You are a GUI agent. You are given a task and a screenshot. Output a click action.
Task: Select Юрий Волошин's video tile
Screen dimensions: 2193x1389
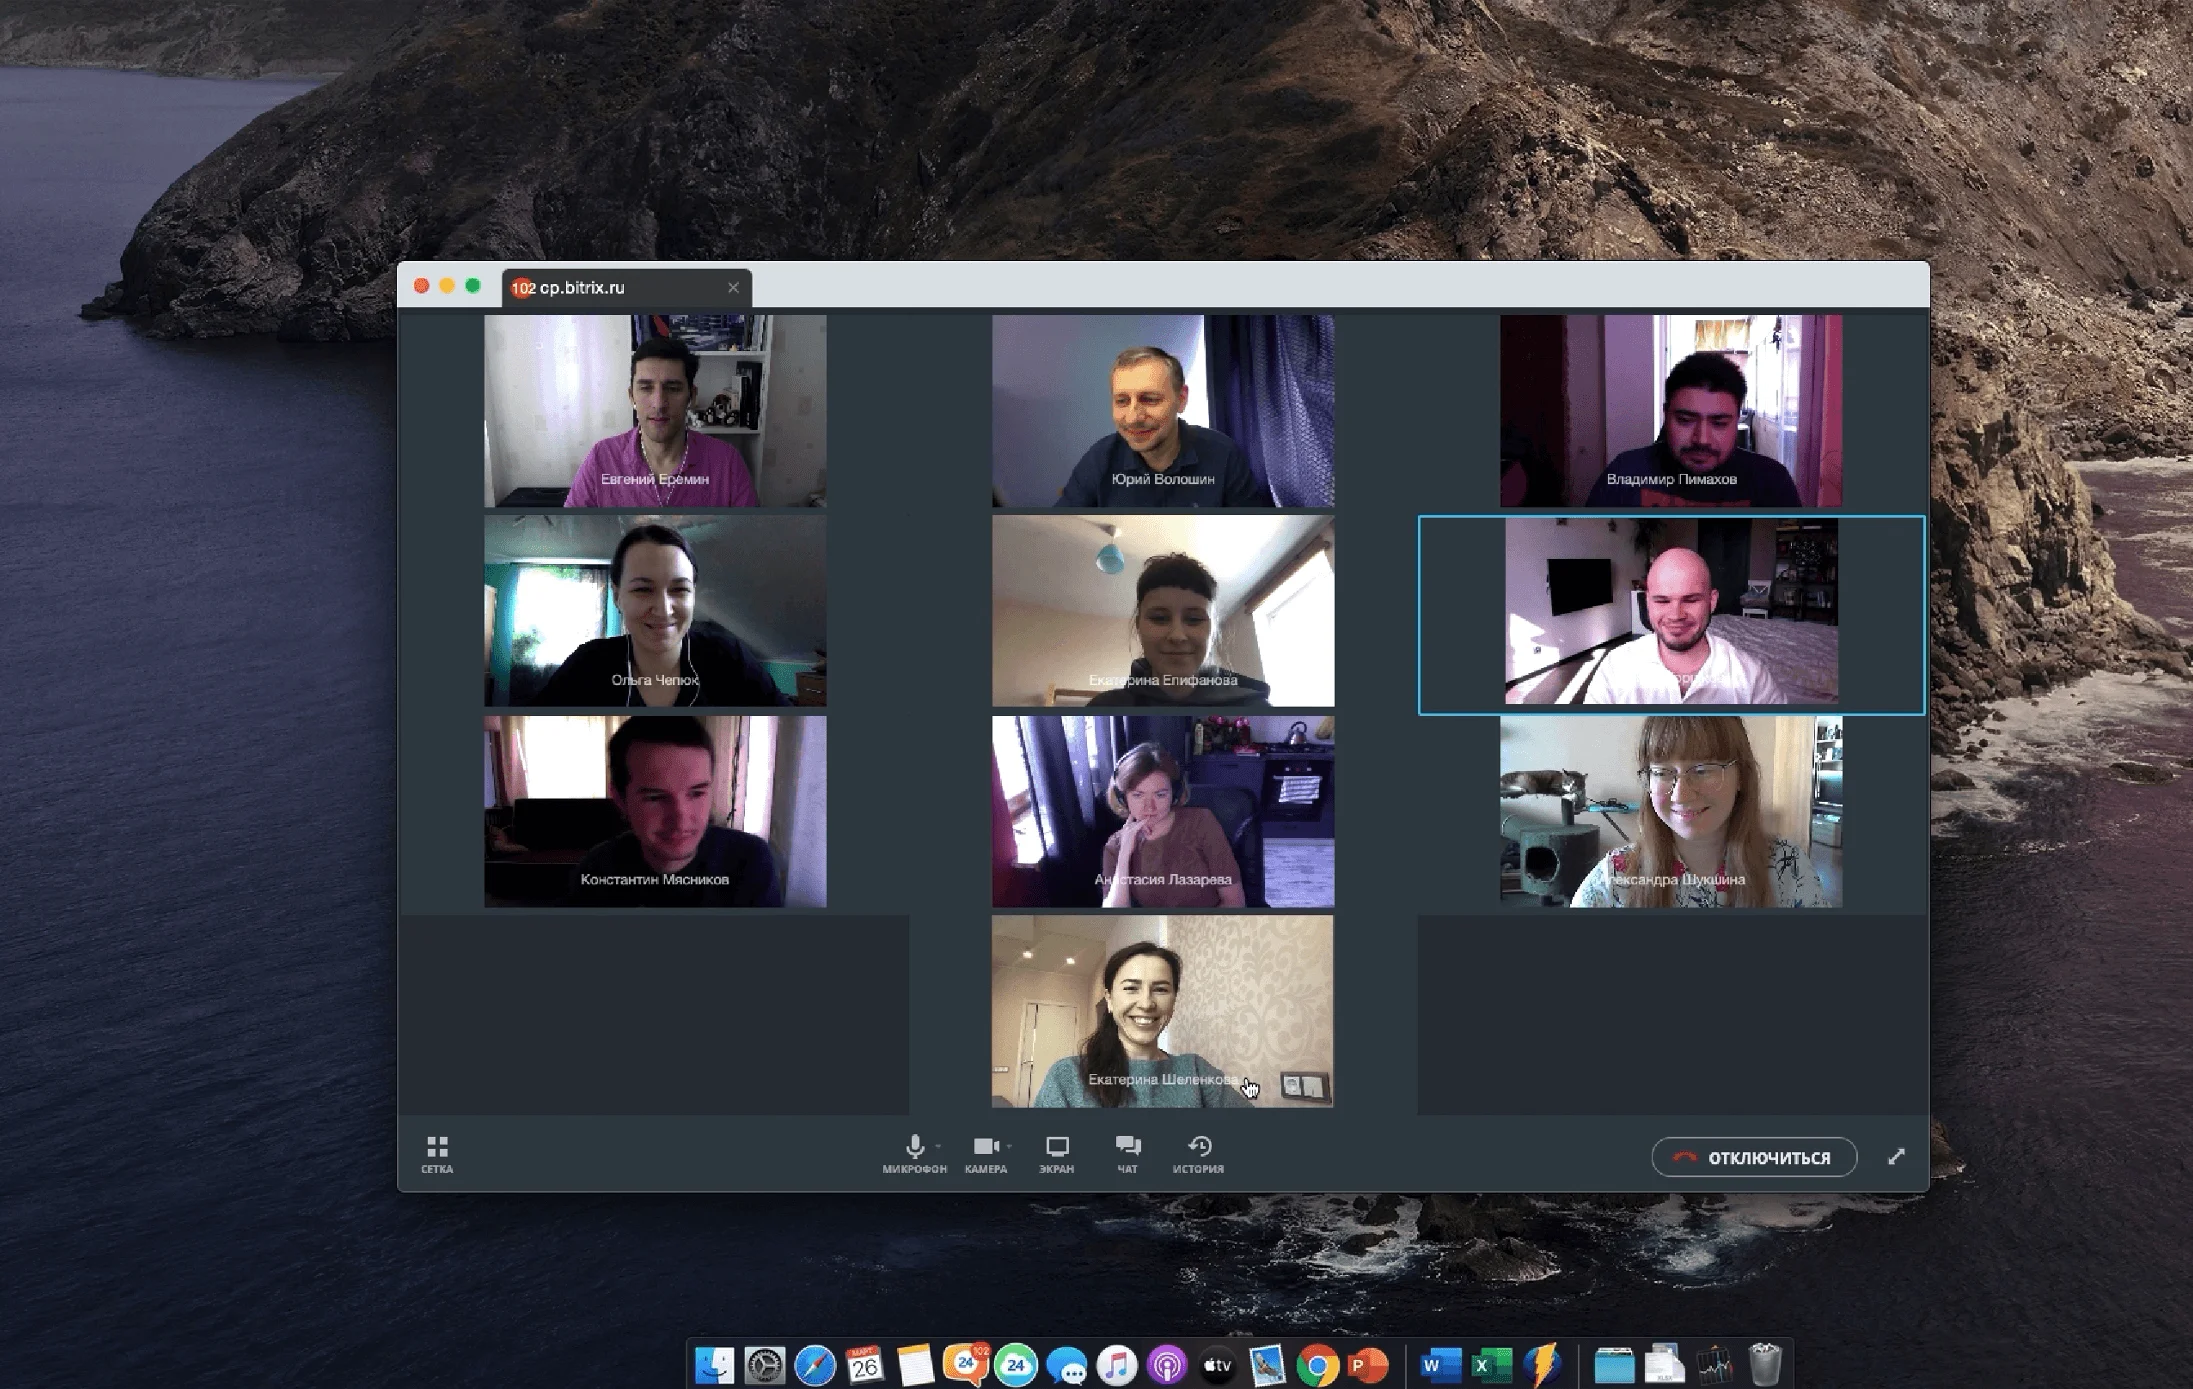coord(1162,411)
